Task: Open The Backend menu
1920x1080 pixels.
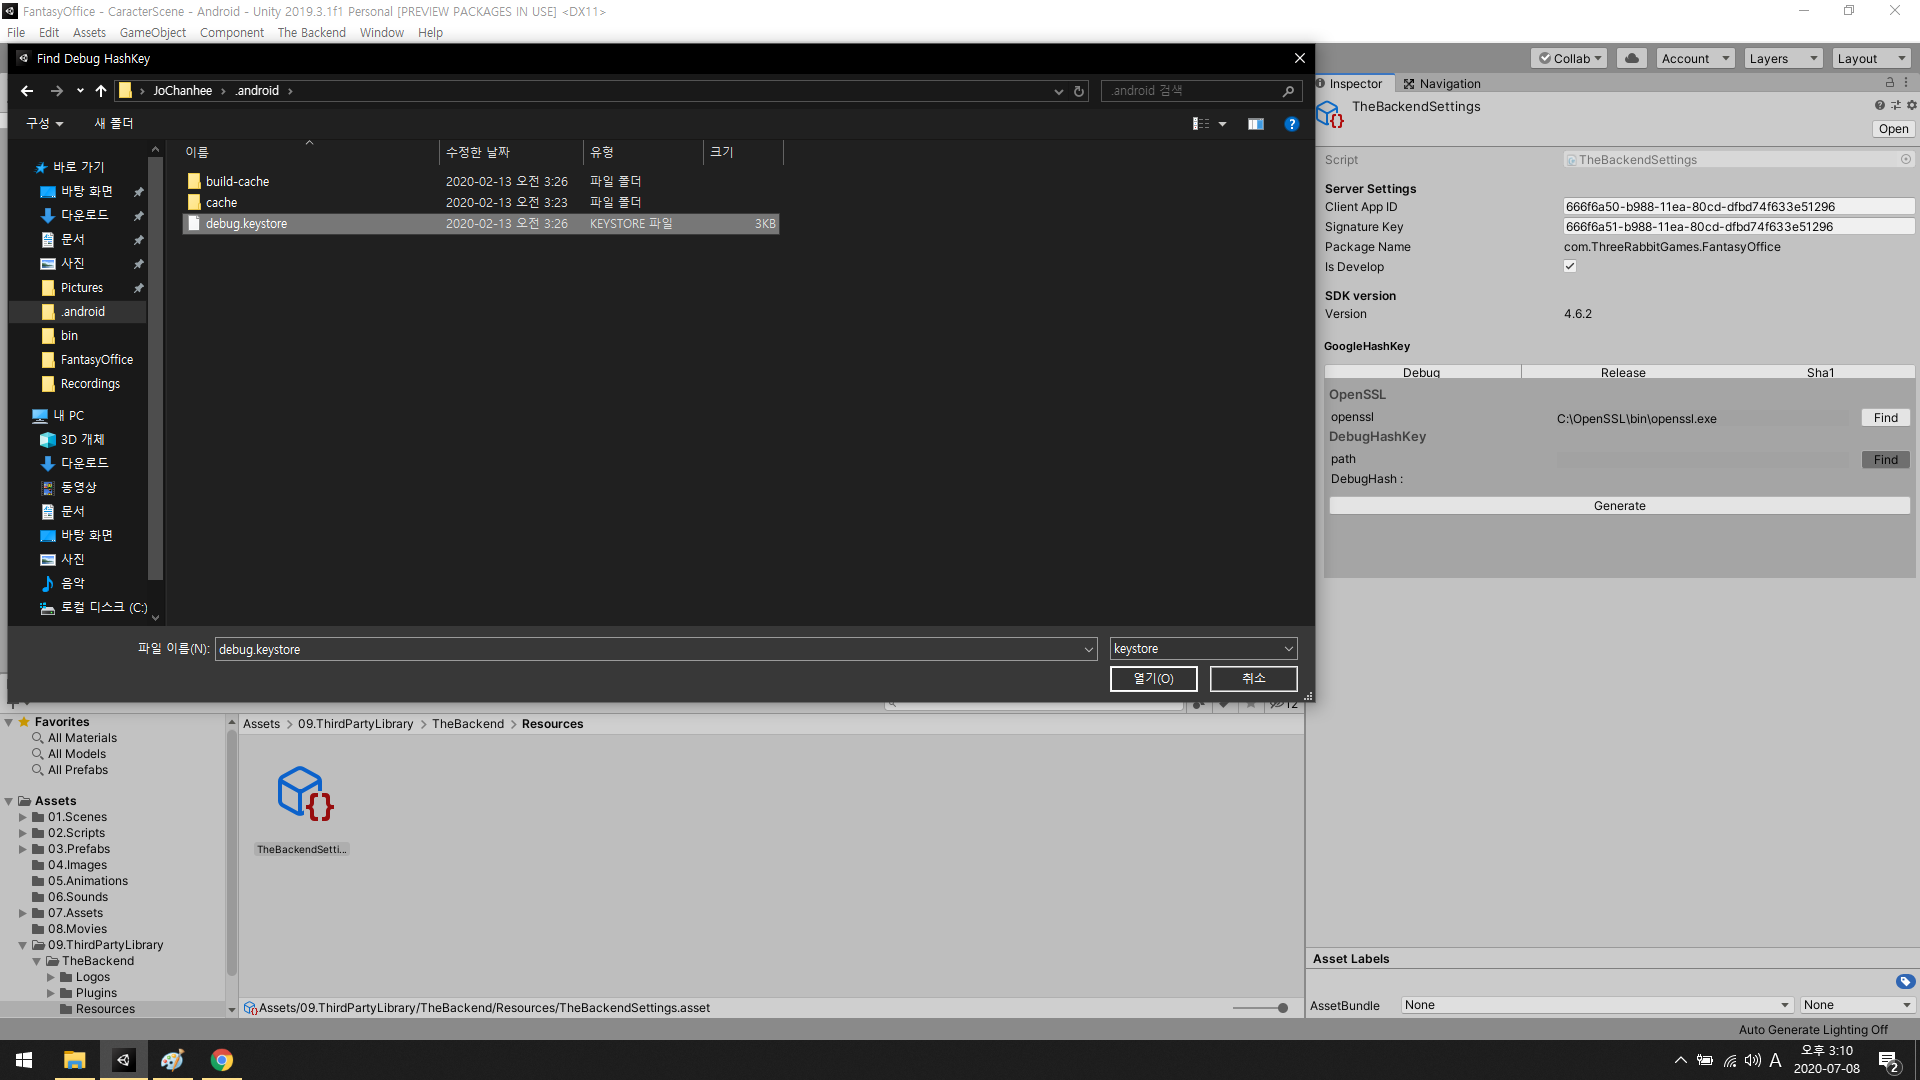Action: [311, 33]
